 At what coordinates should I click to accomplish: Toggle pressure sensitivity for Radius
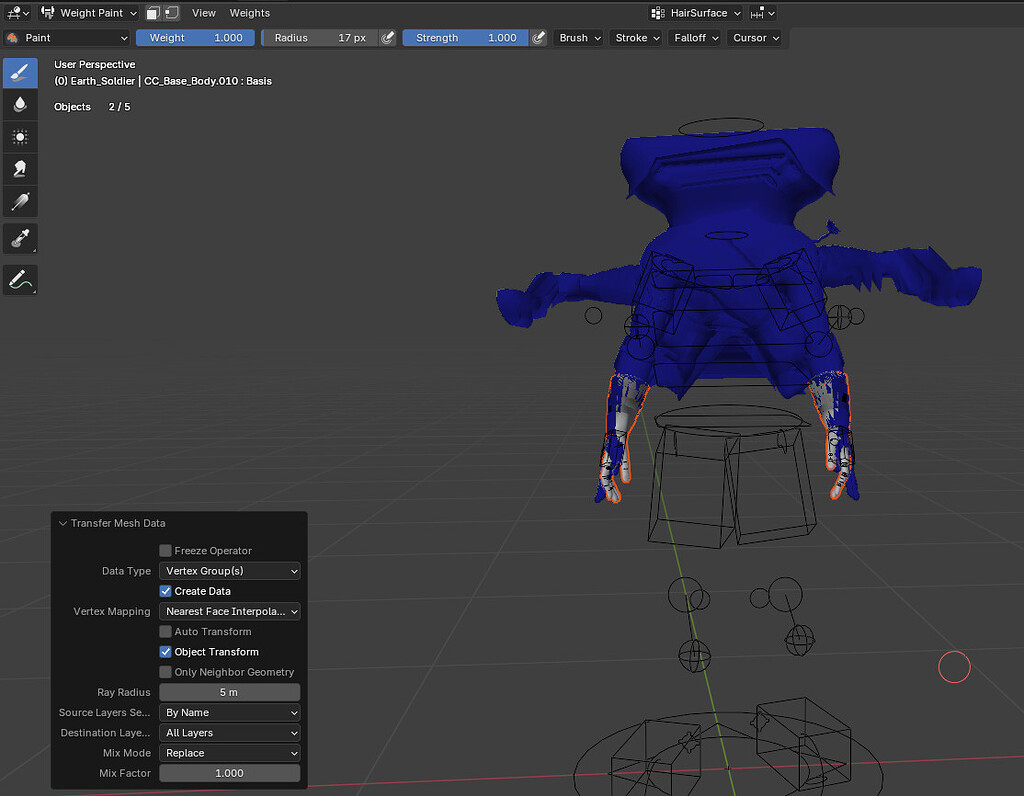[388, 38]
